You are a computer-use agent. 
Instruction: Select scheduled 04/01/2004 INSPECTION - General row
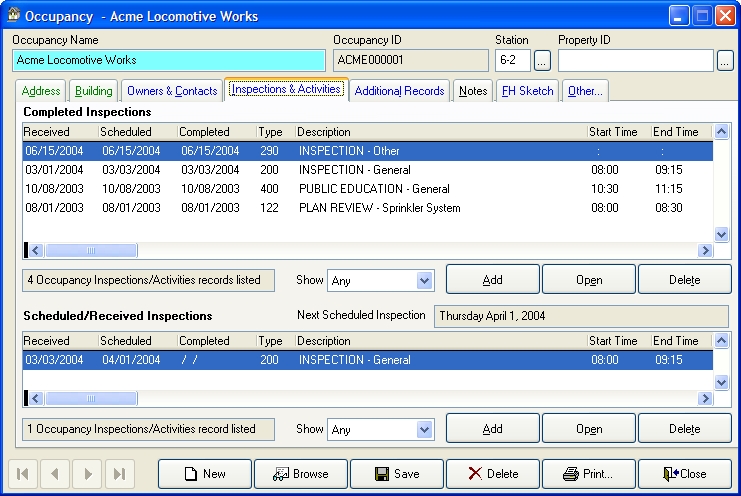(368, 360)
